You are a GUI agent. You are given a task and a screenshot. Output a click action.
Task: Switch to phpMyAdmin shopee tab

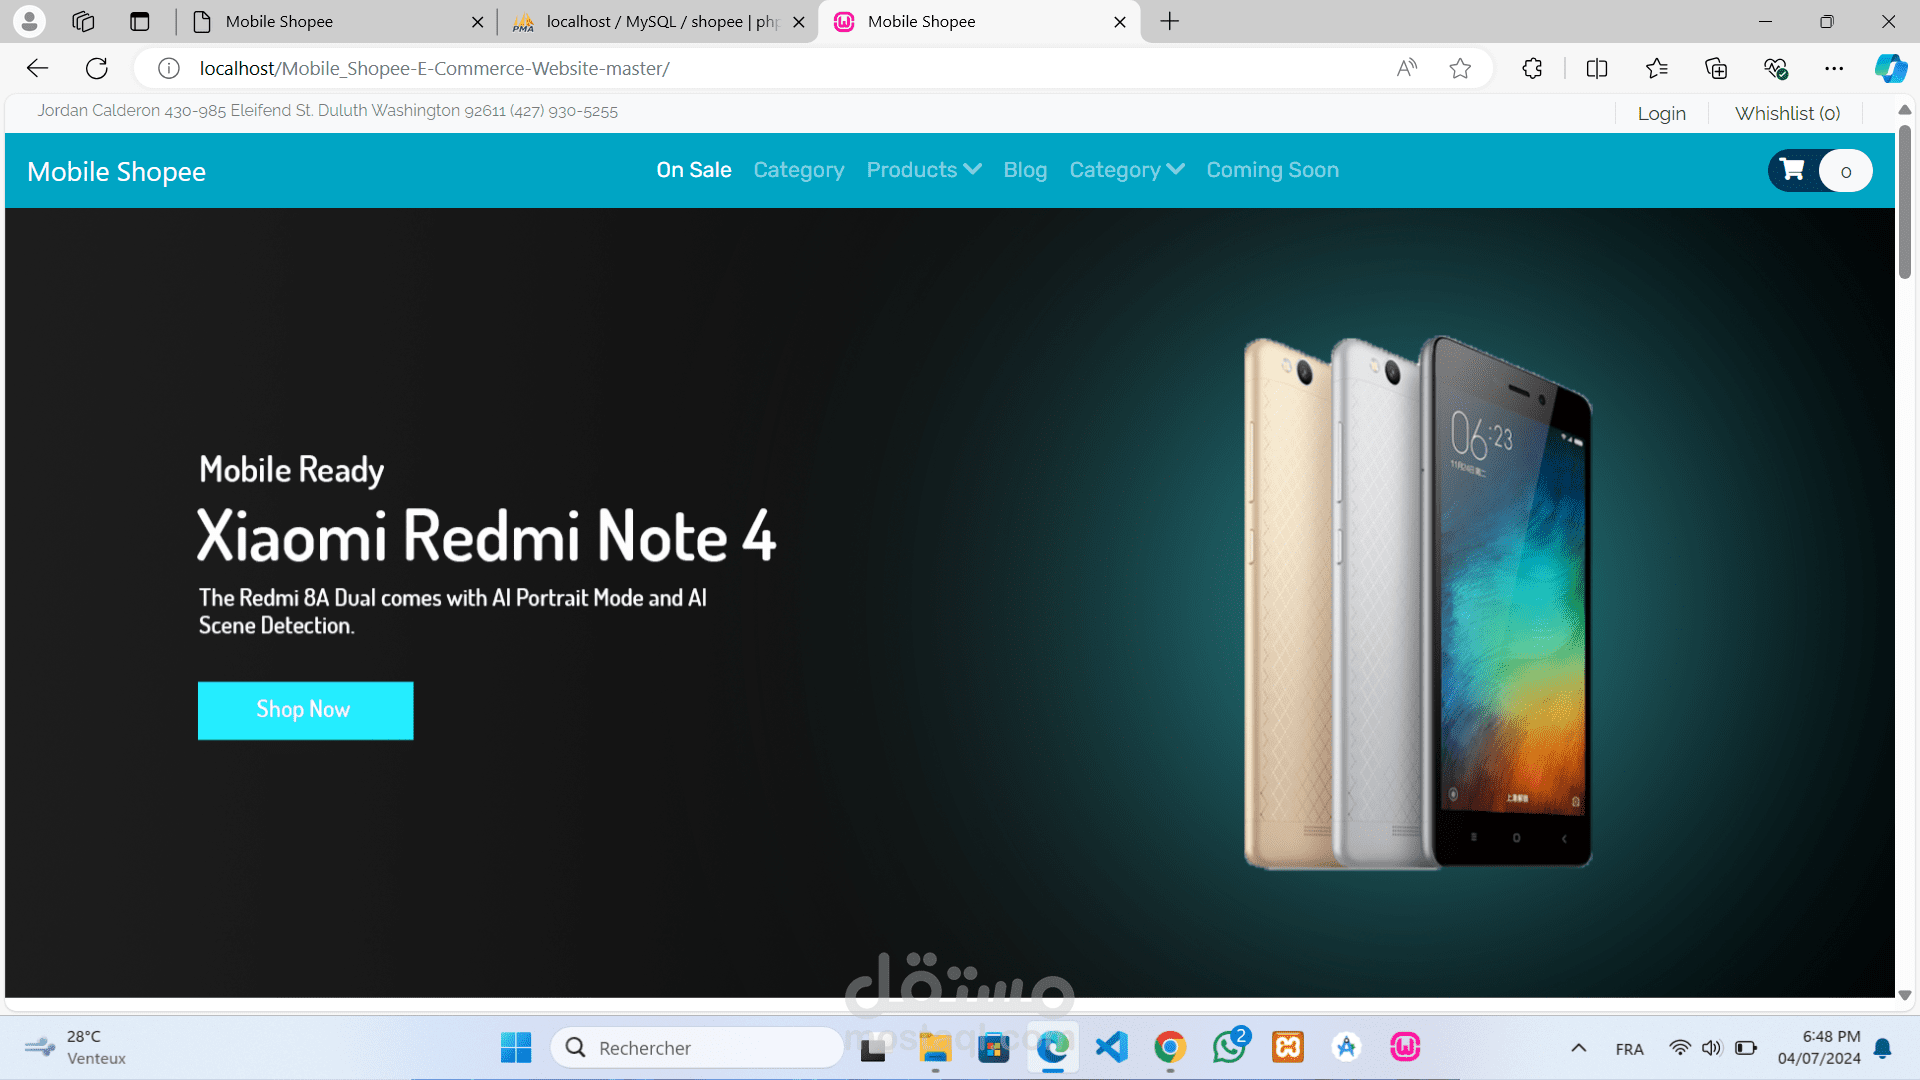[x=660, y=22]
